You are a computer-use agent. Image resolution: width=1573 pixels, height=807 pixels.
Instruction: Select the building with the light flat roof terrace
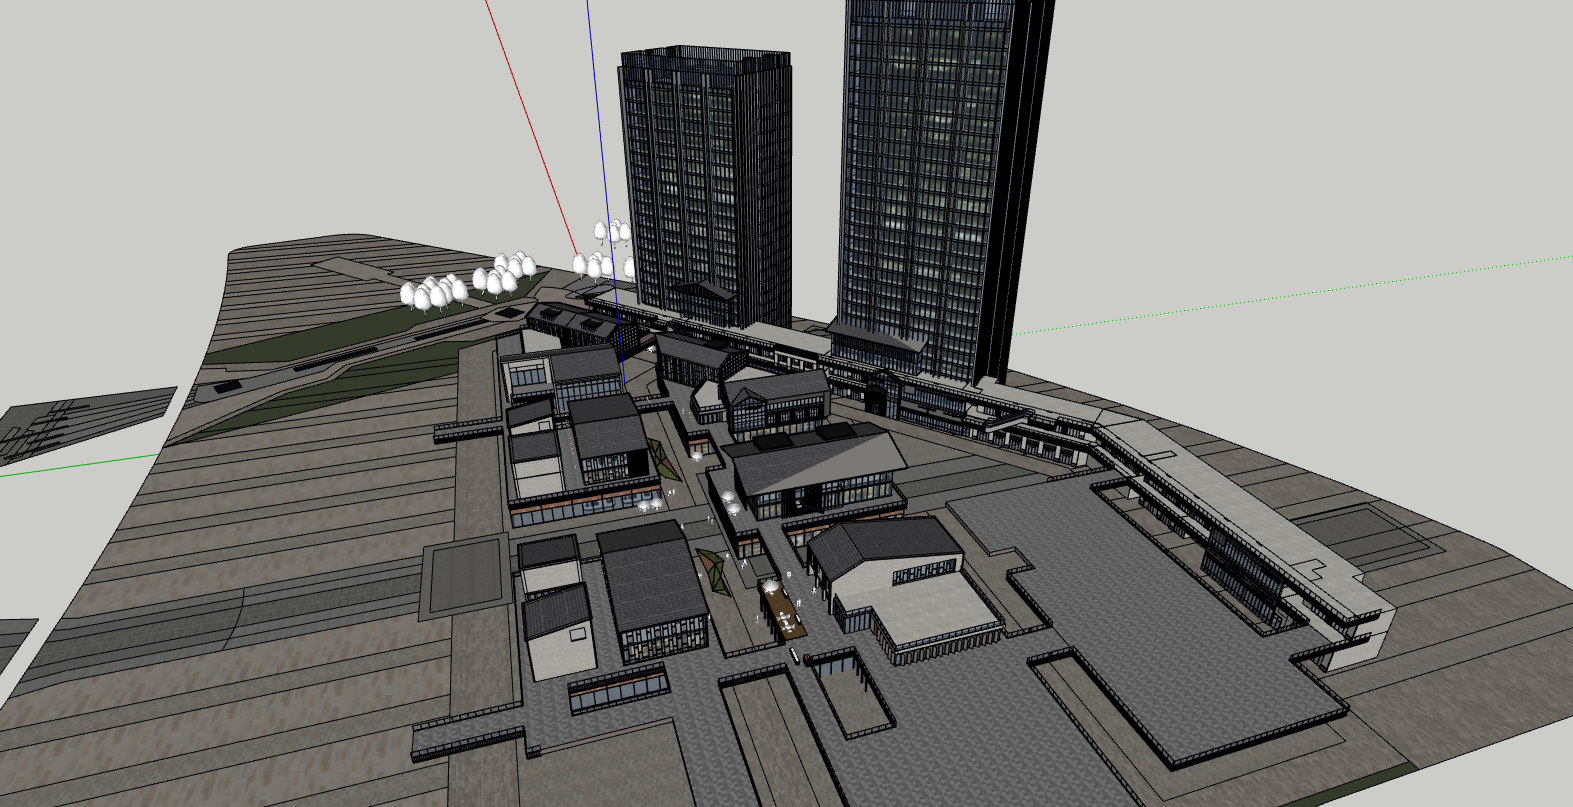[x=905, y=590]
